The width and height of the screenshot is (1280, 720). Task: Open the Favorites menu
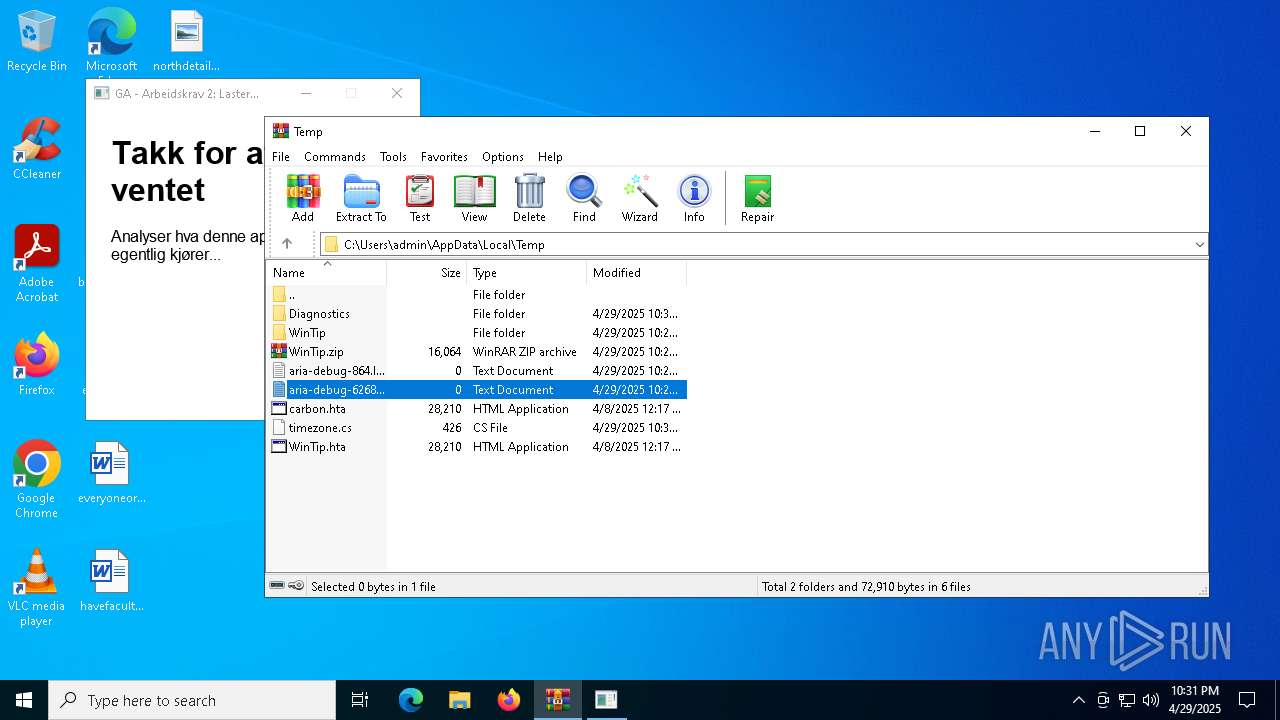coord(444,157)
